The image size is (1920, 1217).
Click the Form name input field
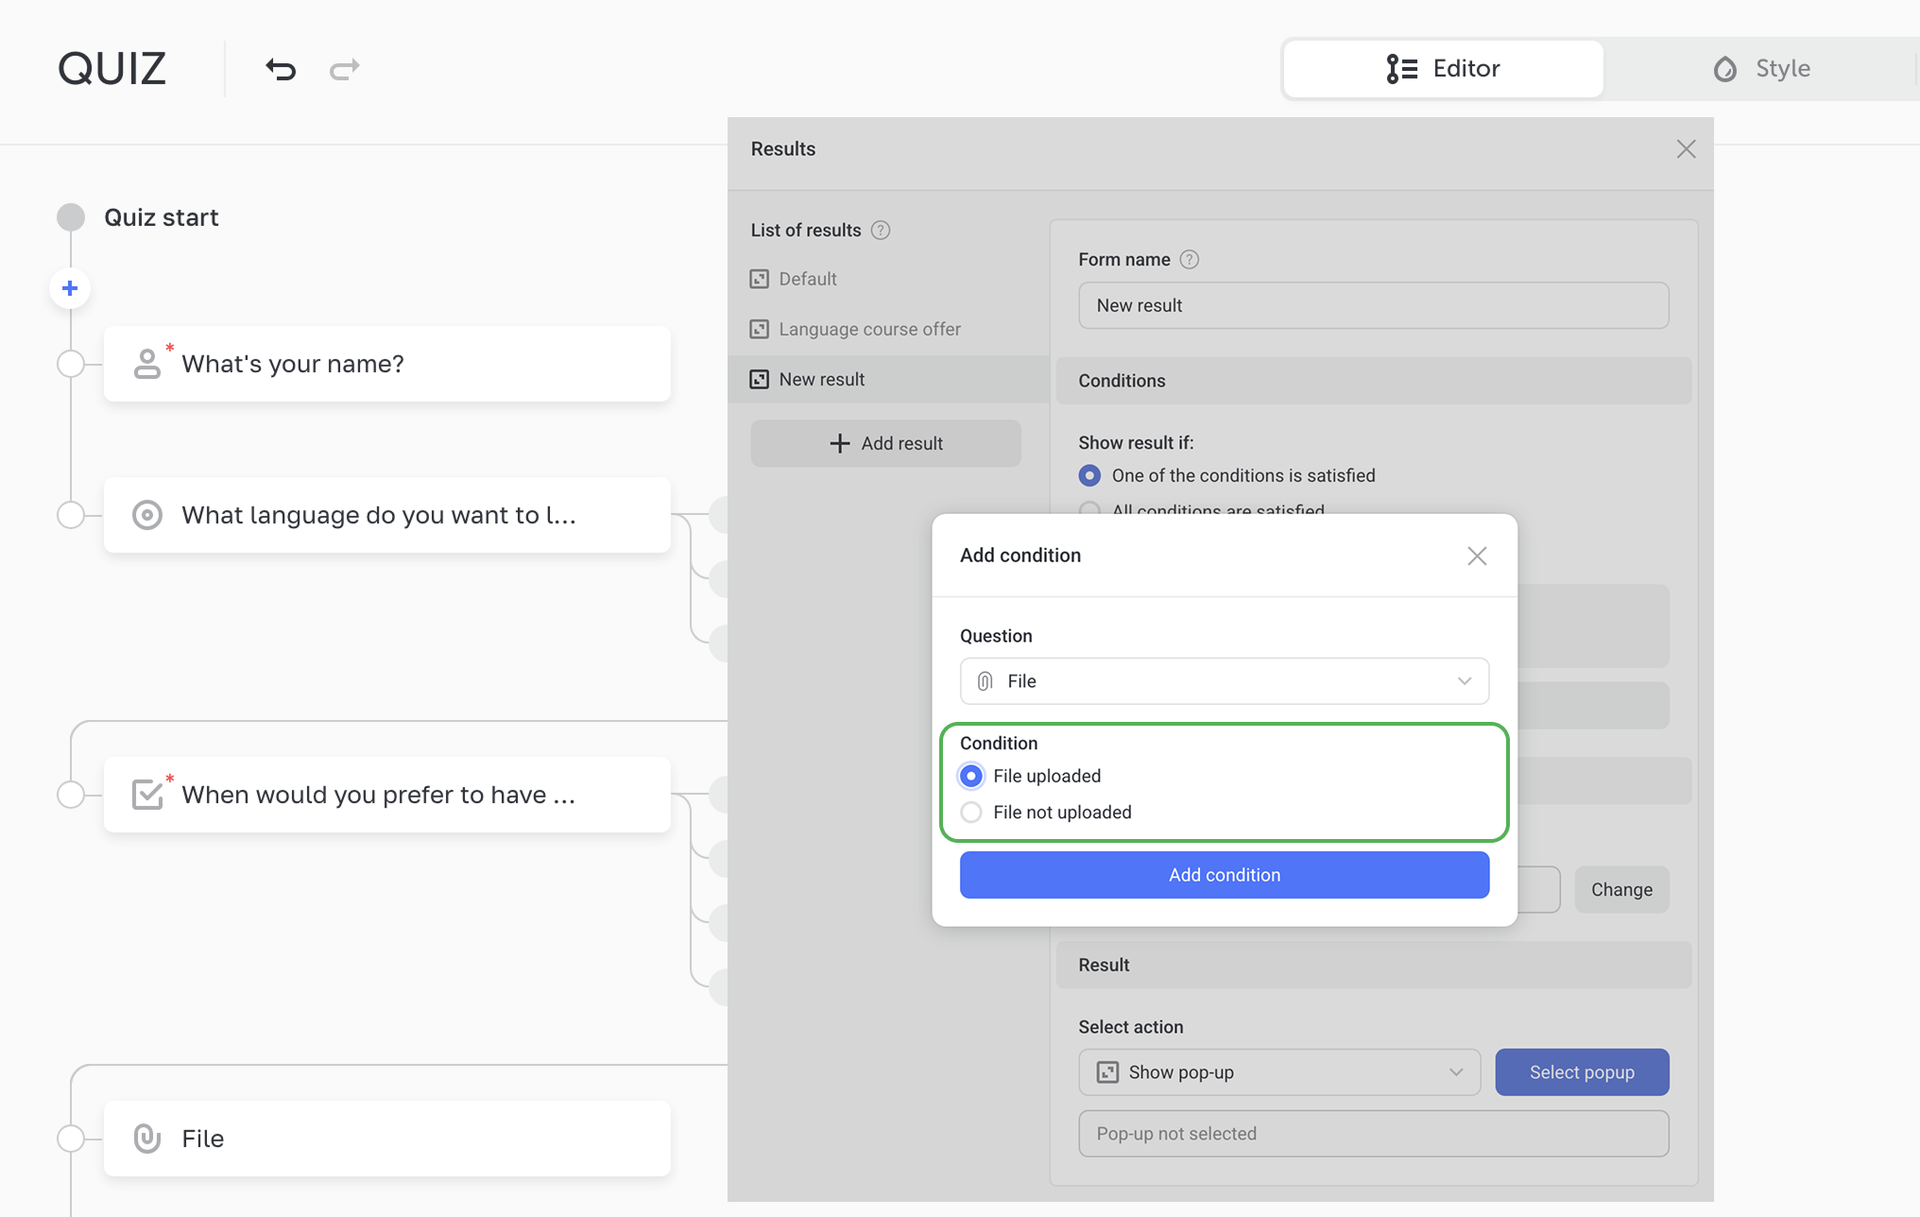pyautogui.click(x=1373, y=306)
